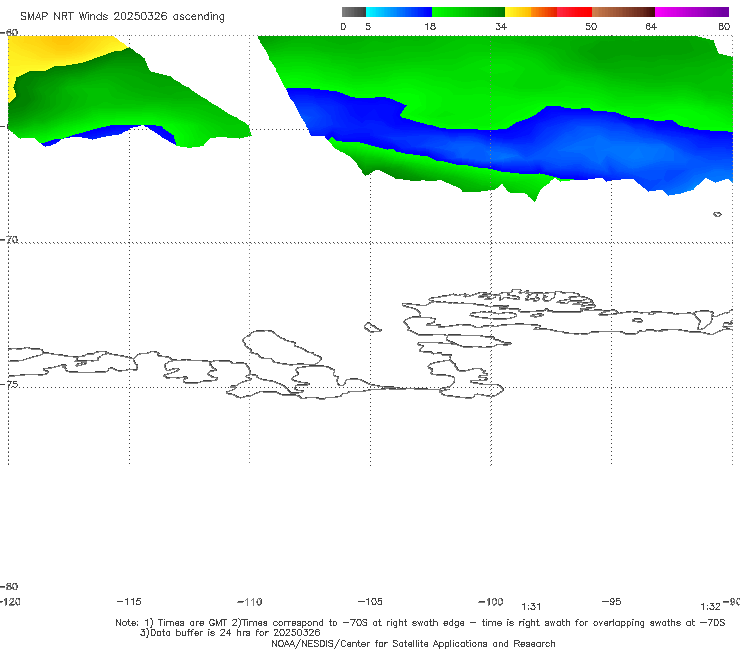Pick the cyan-to-blue segment of the color bar

pyautogui.click(x=399, y=12)
